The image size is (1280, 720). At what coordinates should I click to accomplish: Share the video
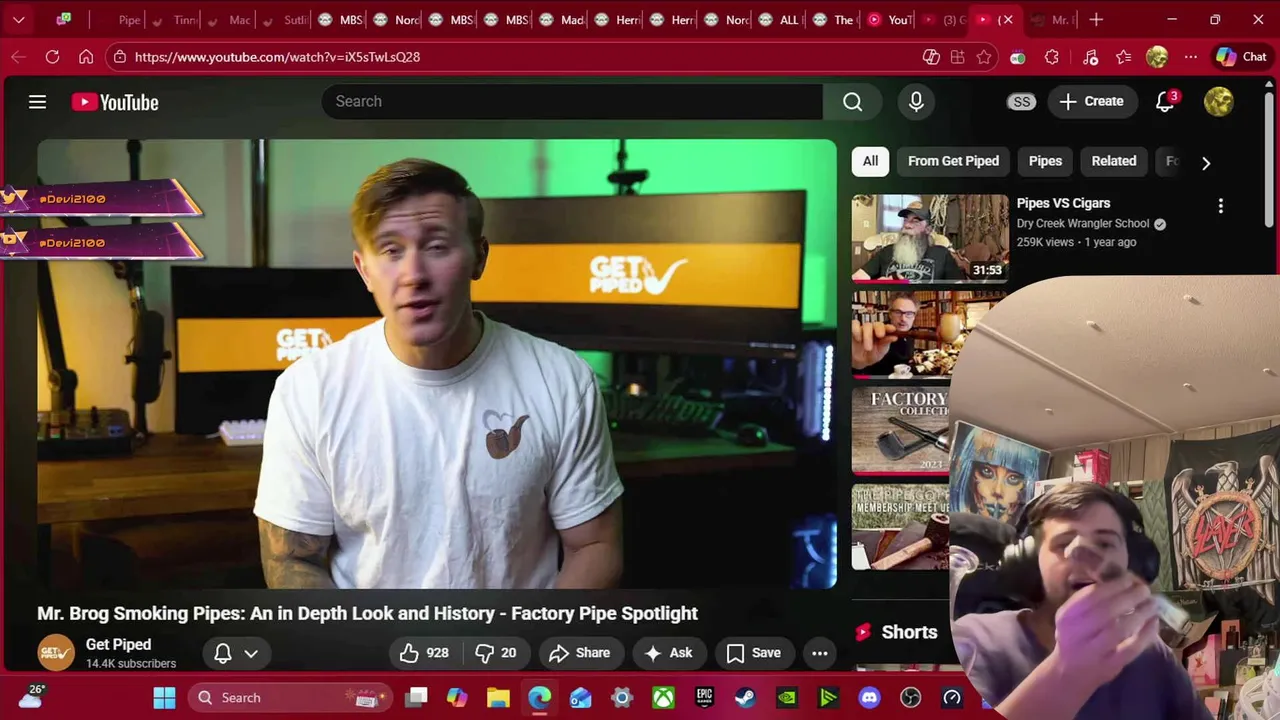(580, 653)
